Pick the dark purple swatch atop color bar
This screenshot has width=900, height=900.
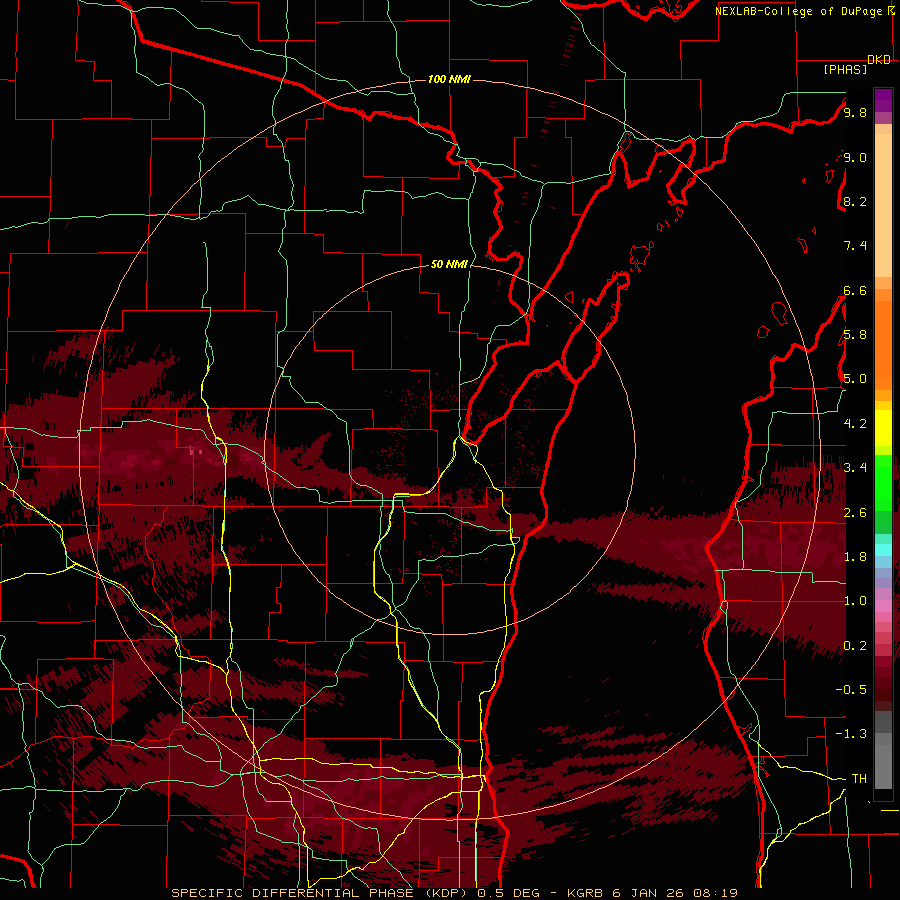(x=883, y=95)
